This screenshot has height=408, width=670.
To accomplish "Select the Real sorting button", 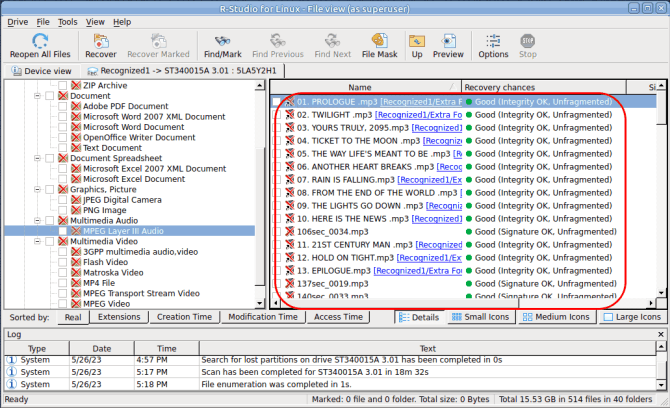I will 73,317.
